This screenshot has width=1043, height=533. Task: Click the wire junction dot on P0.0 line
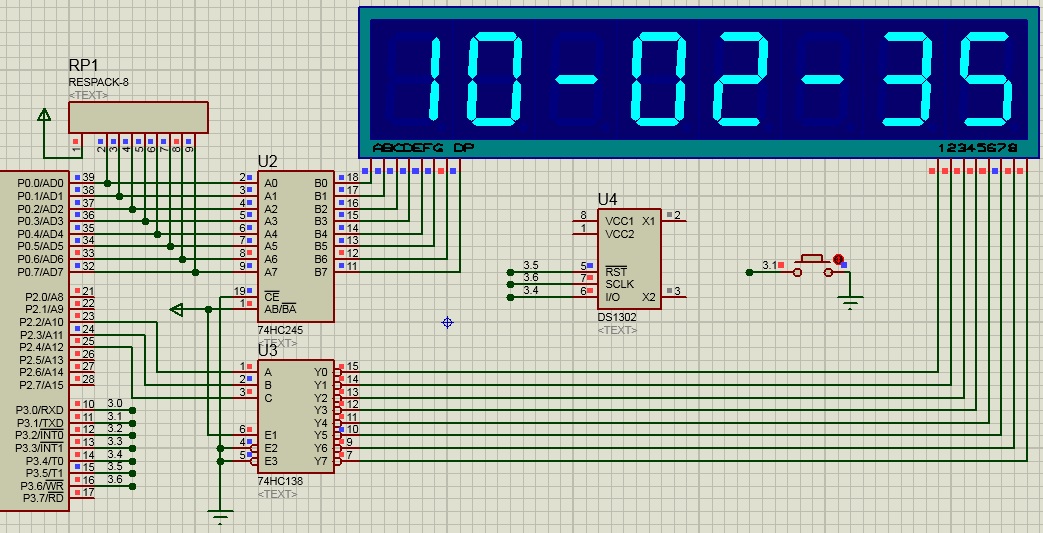(107, 183)
